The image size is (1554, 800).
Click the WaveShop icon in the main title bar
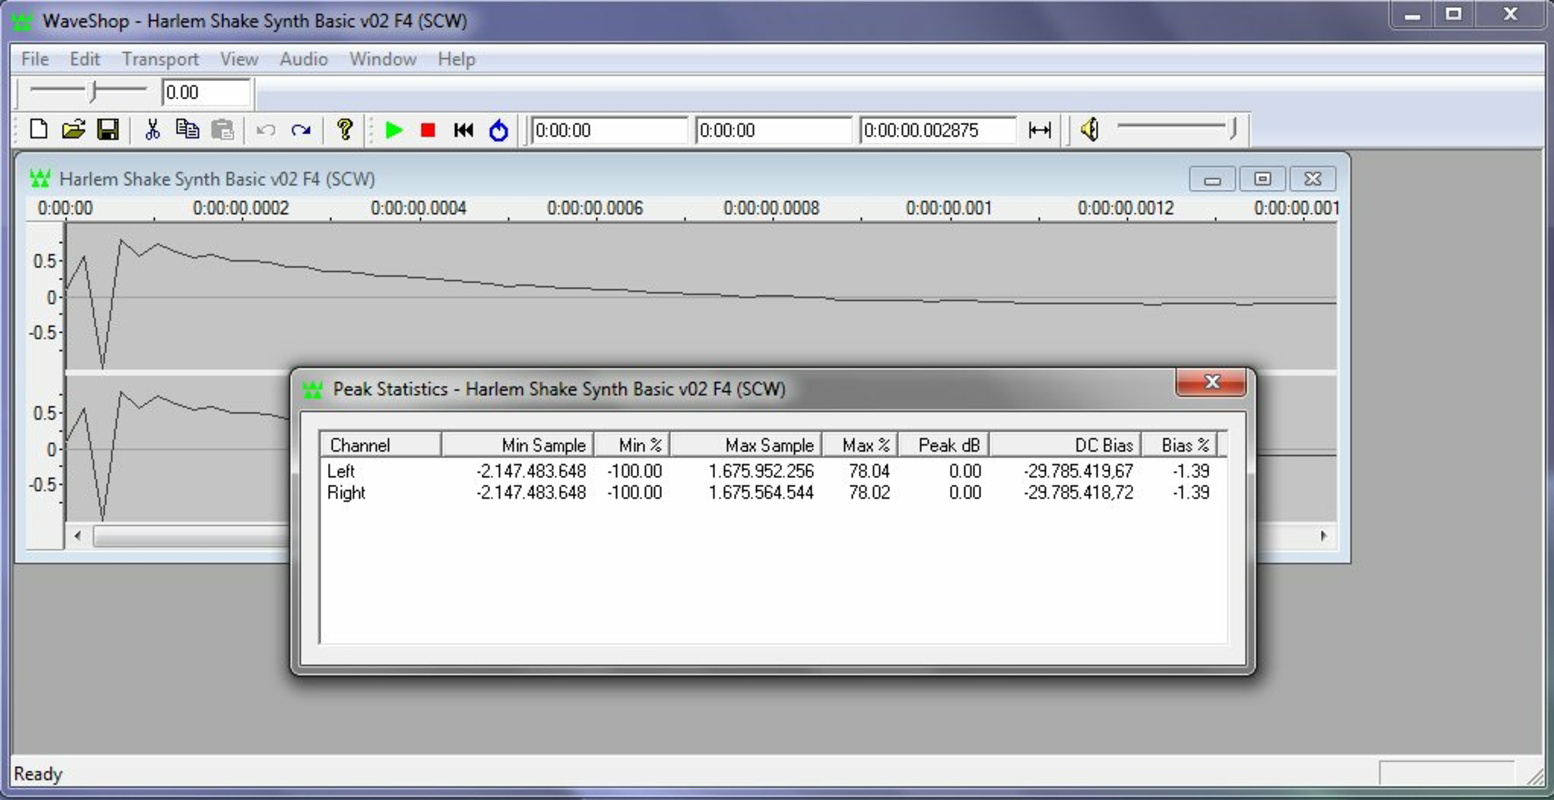(22, 21)
